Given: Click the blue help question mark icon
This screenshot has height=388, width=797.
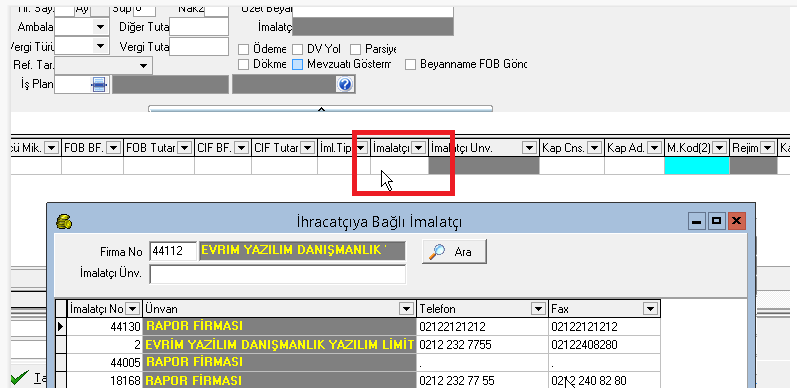Looking at the screenshot, I should [345, 84].
